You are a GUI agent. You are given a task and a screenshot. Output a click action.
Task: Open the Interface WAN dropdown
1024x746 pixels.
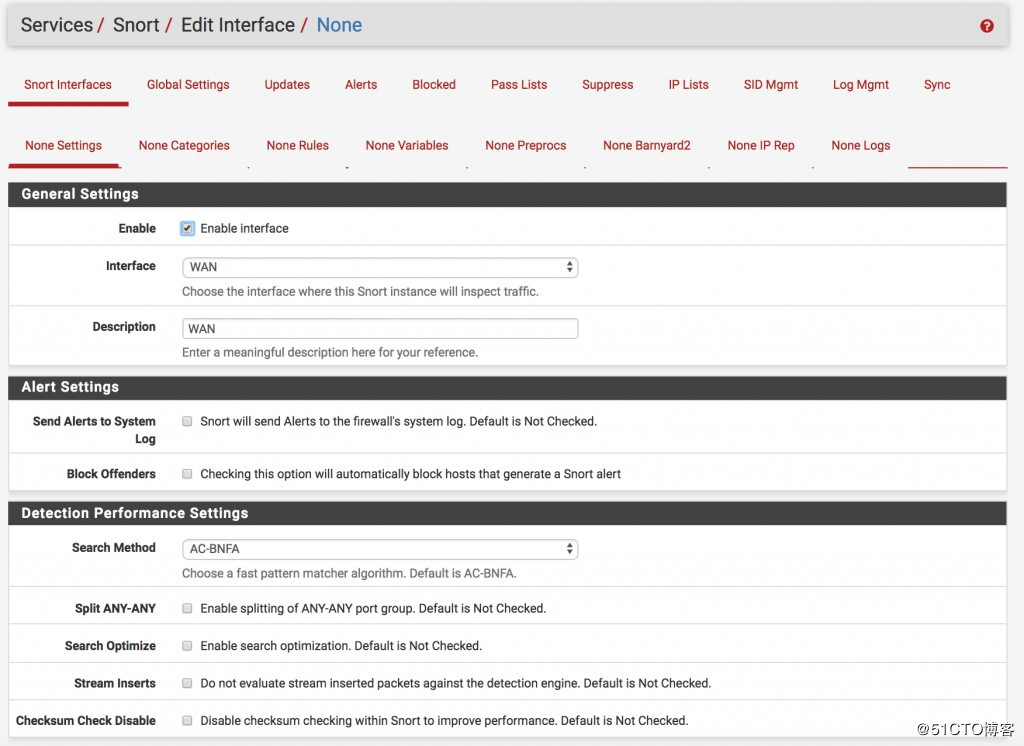pyautogui.click(x=380, y=267)
